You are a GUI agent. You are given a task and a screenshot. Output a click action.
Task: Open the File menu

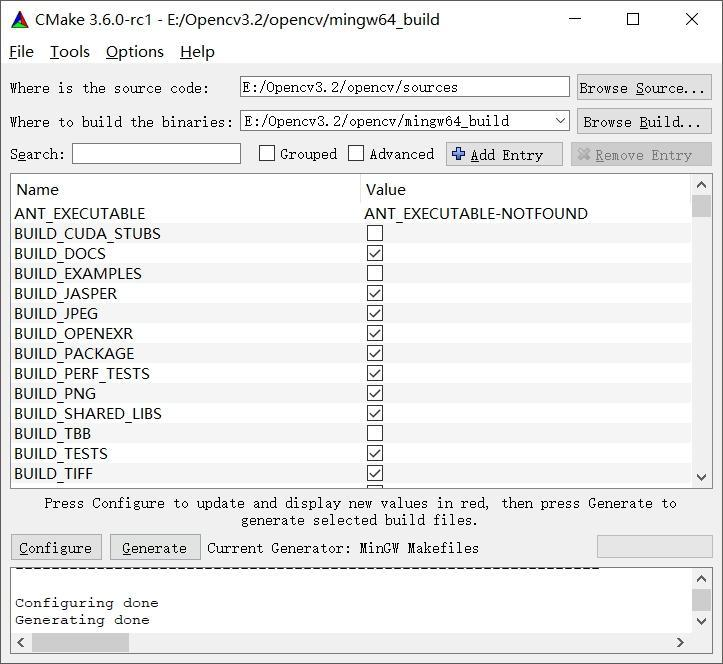pos(21,52)
